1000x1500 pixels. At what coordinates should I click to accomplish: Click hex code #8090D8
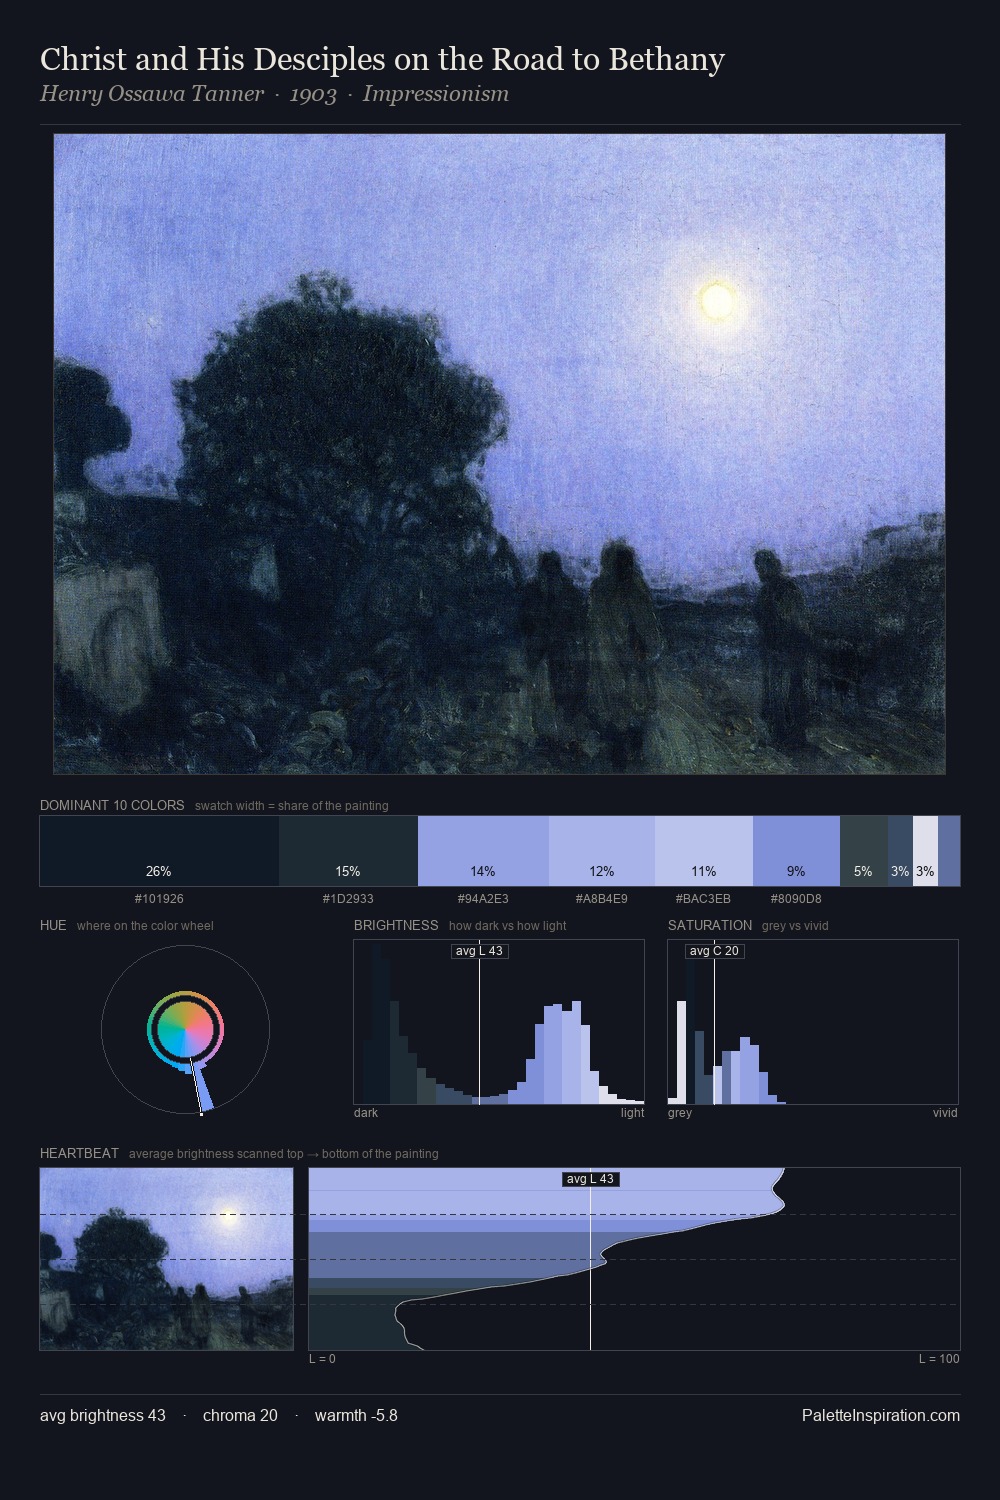coord(796,899)
